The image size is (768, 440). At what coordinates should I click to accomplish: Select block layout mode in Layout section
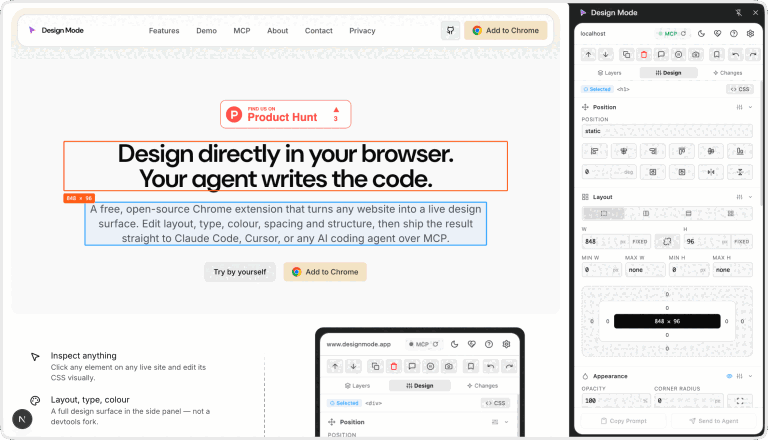[603, 213]
